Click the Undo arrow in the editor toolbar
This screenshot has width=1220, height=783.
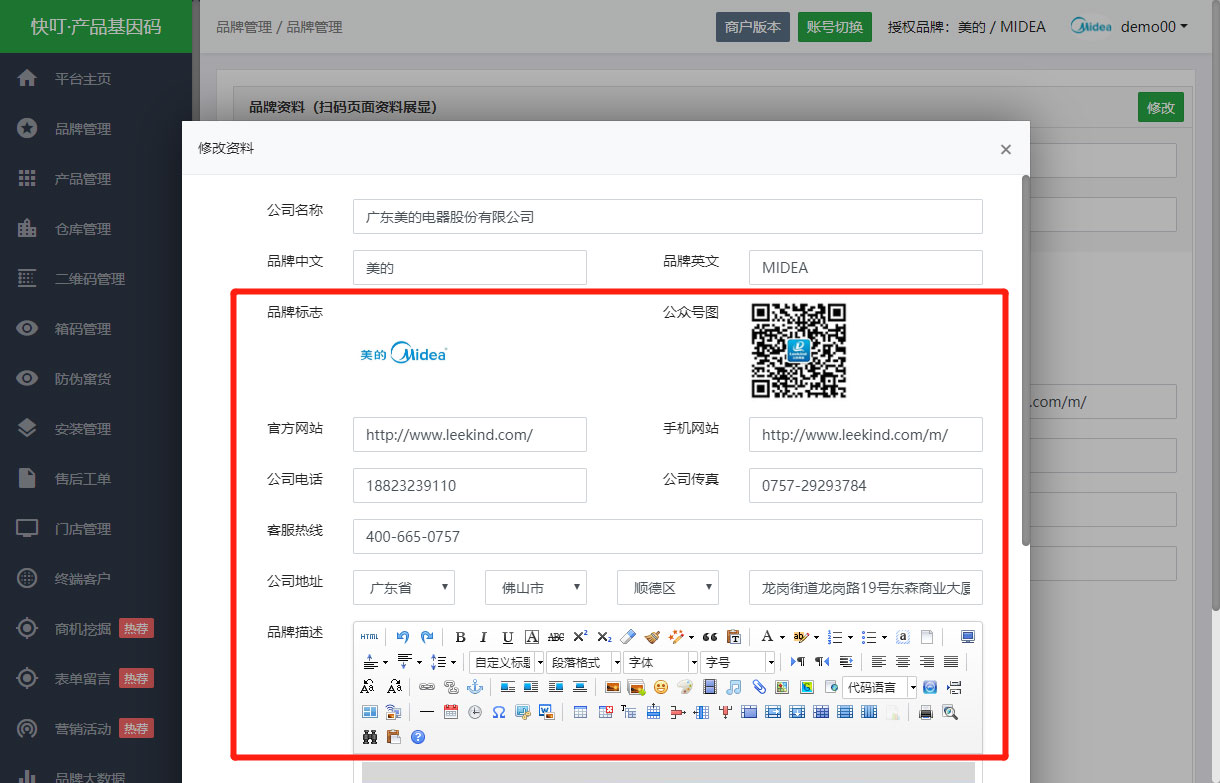point(403,637)
